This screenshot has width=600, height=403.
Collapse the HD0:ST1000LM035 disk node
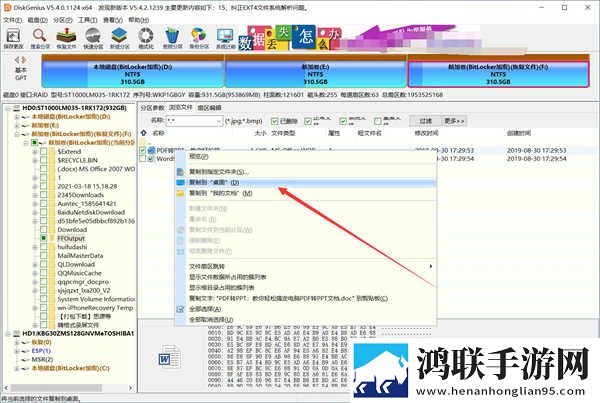(x=8, y=108)
